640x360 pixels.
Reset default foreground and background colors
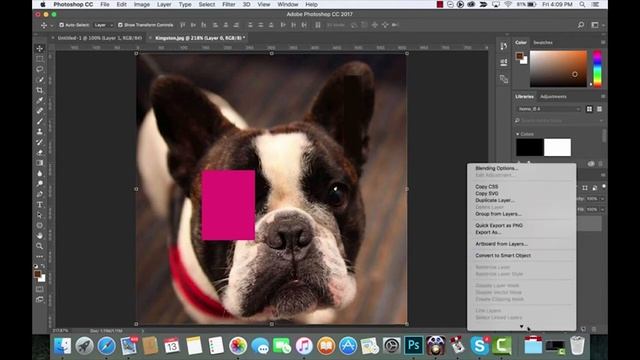coord(36,266)
